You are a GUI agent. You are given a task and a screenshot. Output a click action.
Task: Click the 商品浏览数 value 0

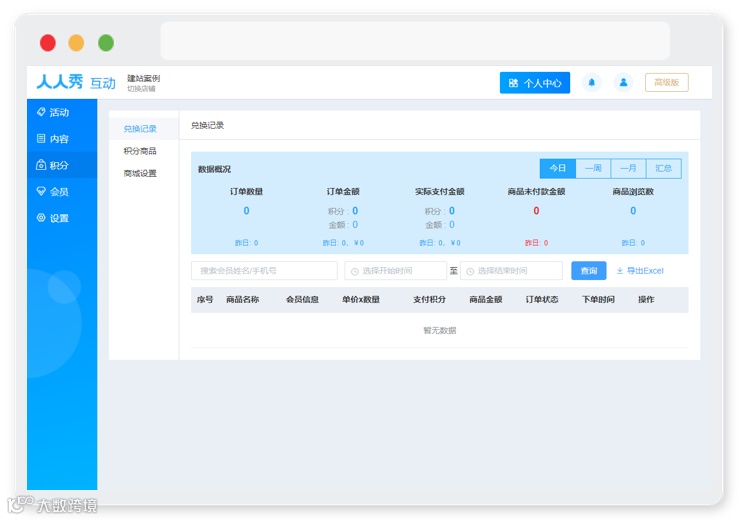click(633, 211)
